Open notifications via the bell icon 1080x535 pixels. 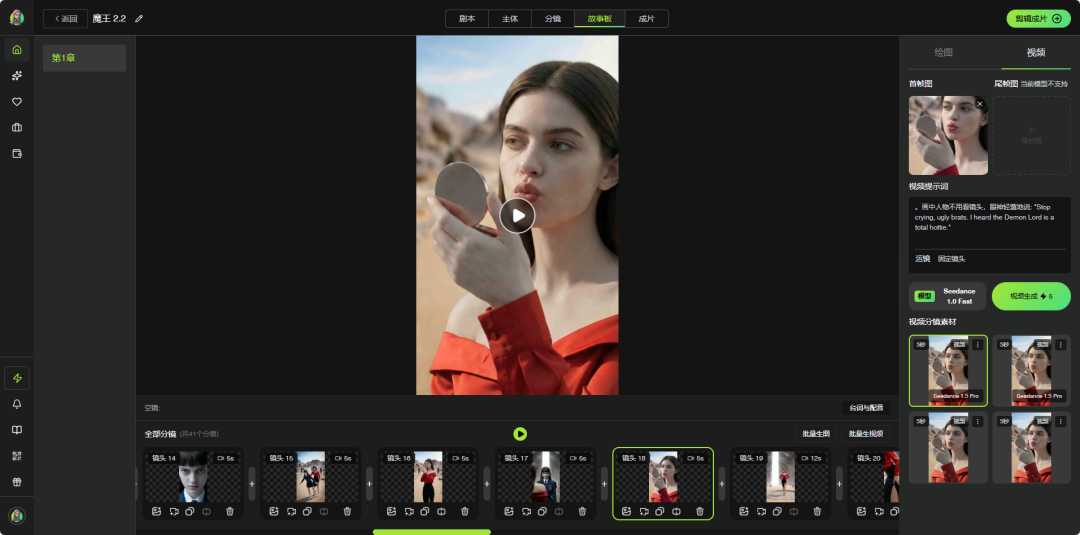pyautogui.click(x=16, y=404)
